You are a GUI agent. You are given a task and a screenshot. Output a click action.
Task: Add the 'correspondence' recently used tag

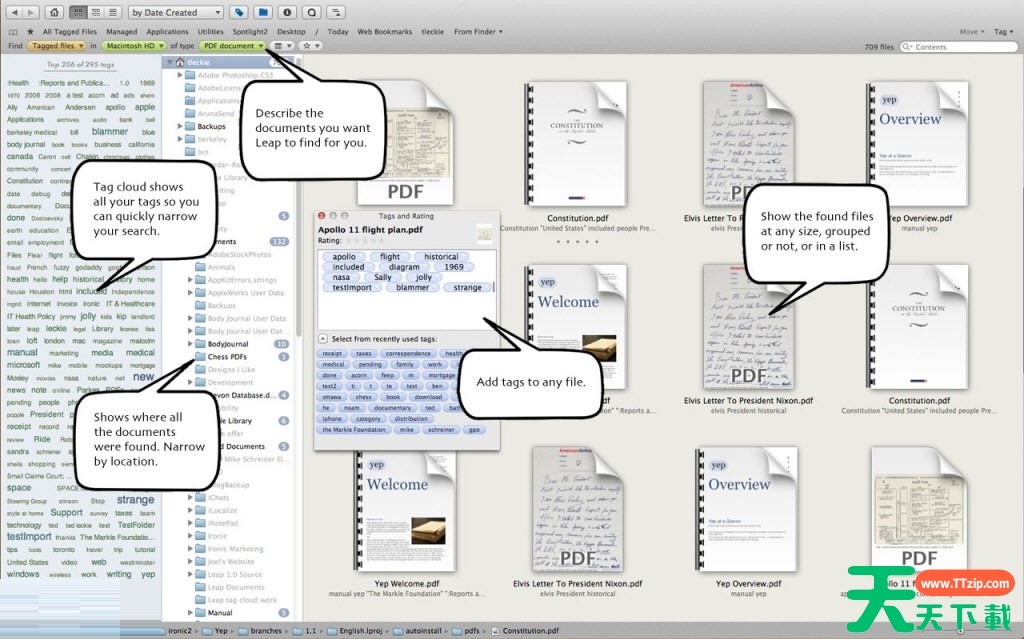pyautogui.click(x=408, y=353)
